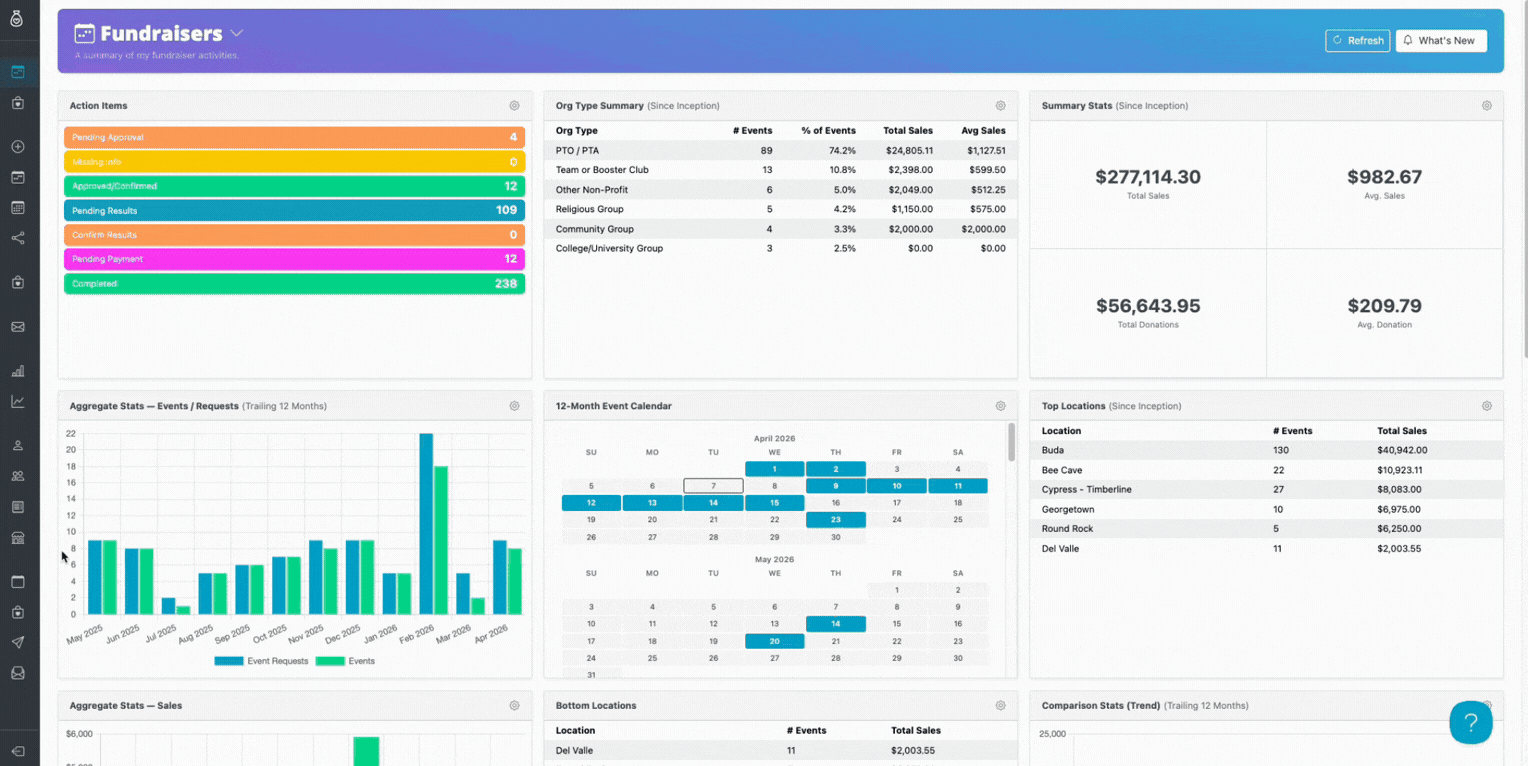Open the bar chart icon in the sidebar
Image resolution: width=1528 pixels, height=766 pixels.
tap(18, 371)
